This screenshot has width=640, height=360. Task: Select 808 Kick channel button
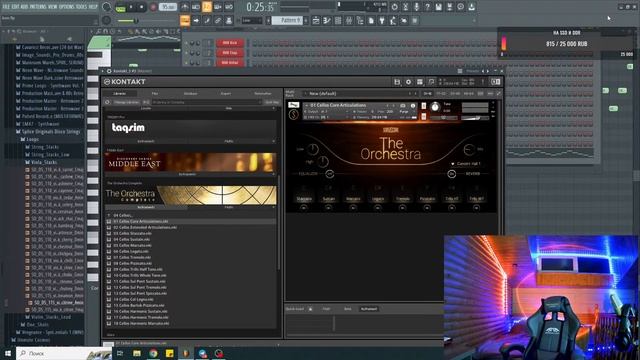pyautogui.click(x=230, y=43)
